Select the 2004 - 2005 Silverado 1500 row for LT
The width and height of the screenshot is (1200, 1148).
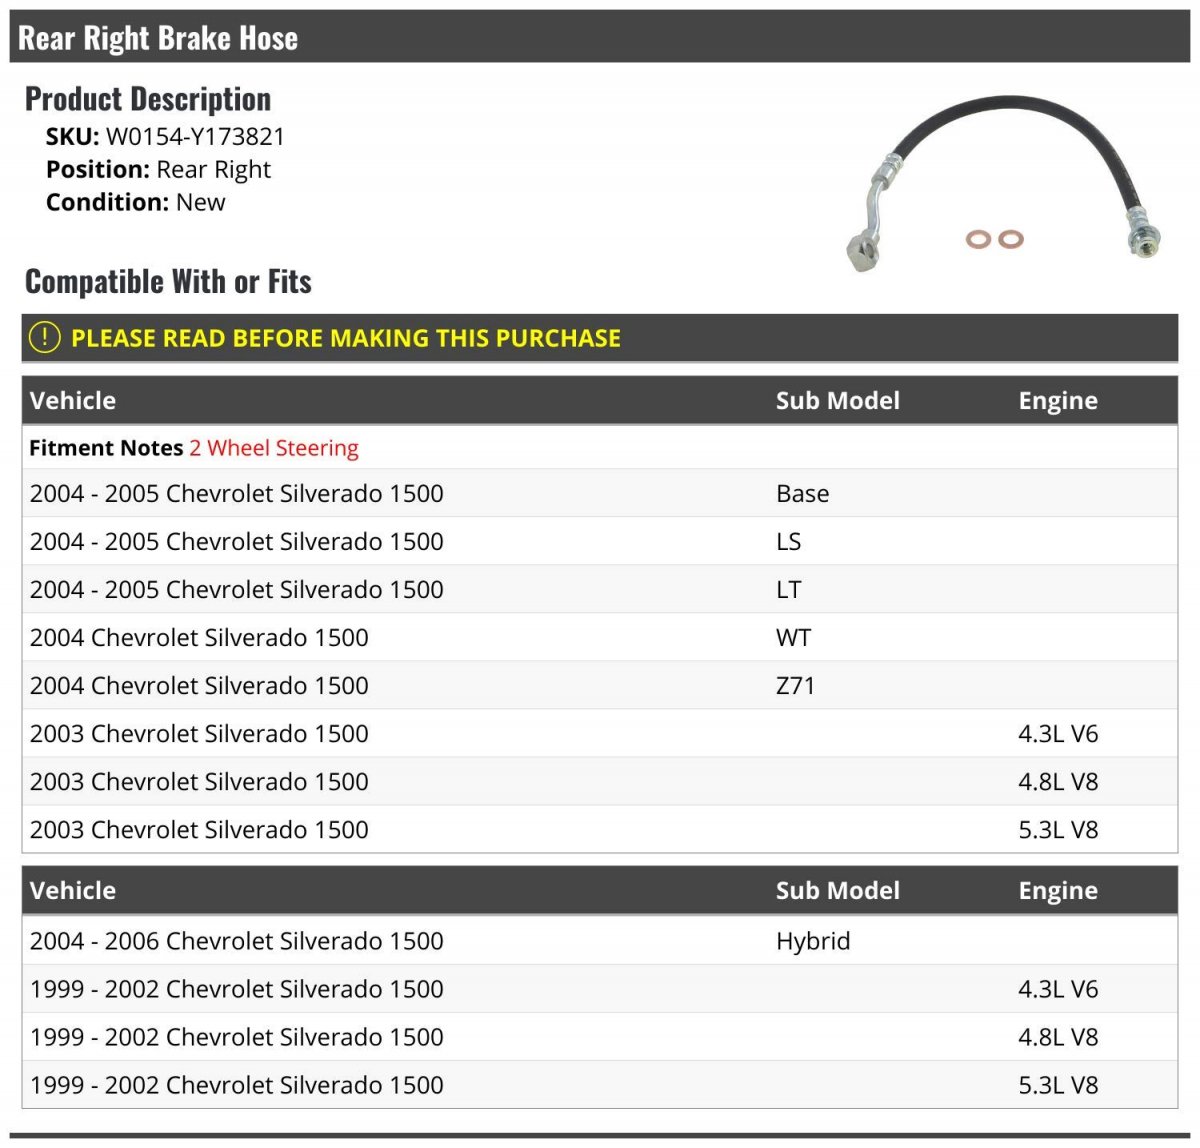tap(600, 589)
